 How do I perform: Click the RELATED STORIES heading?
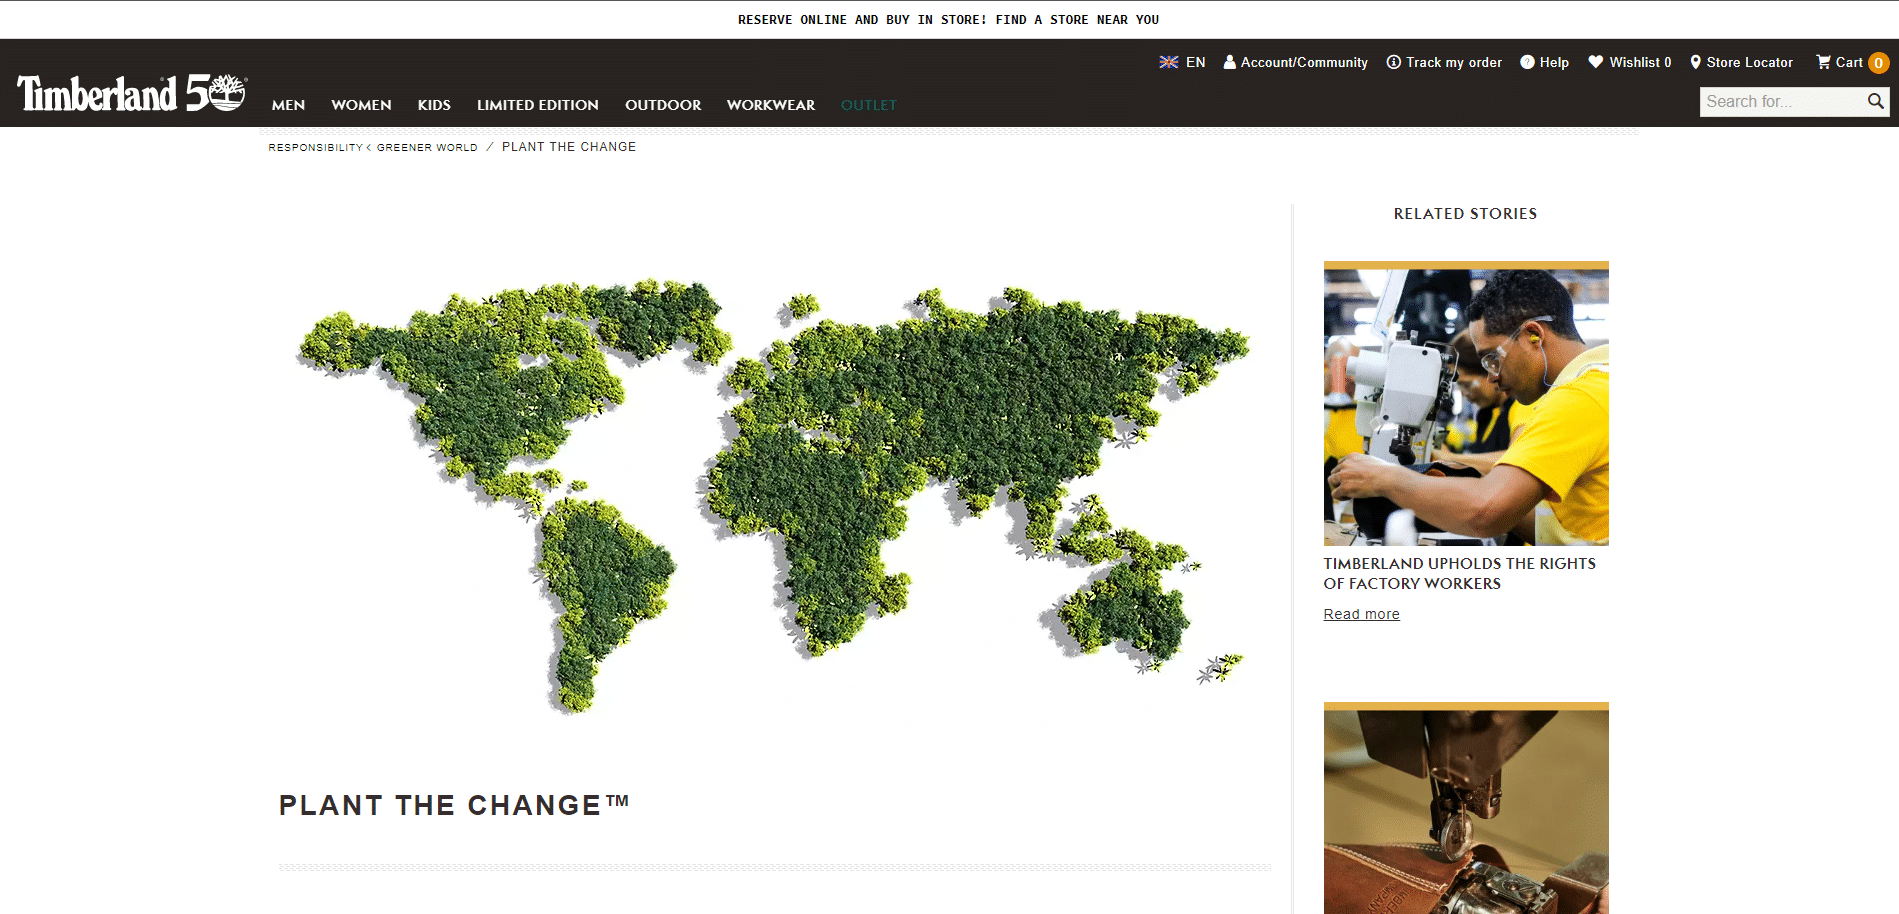(x=1465, y=213)
